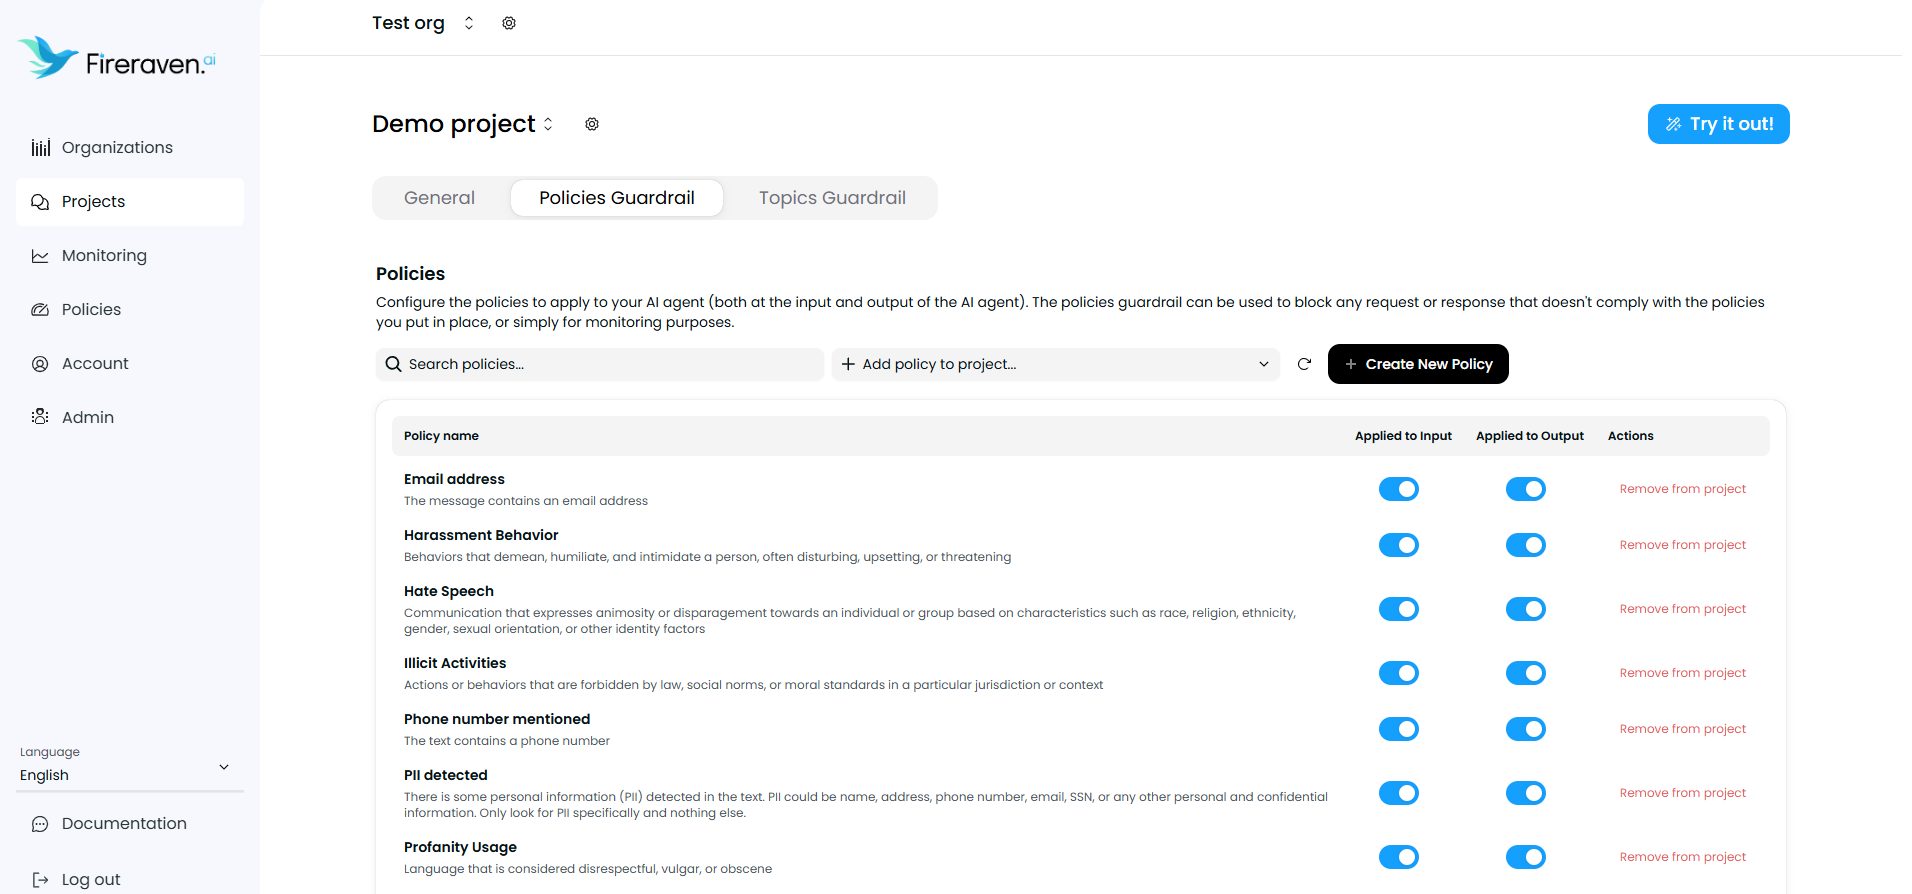Disable PII detected for input

1399,793
